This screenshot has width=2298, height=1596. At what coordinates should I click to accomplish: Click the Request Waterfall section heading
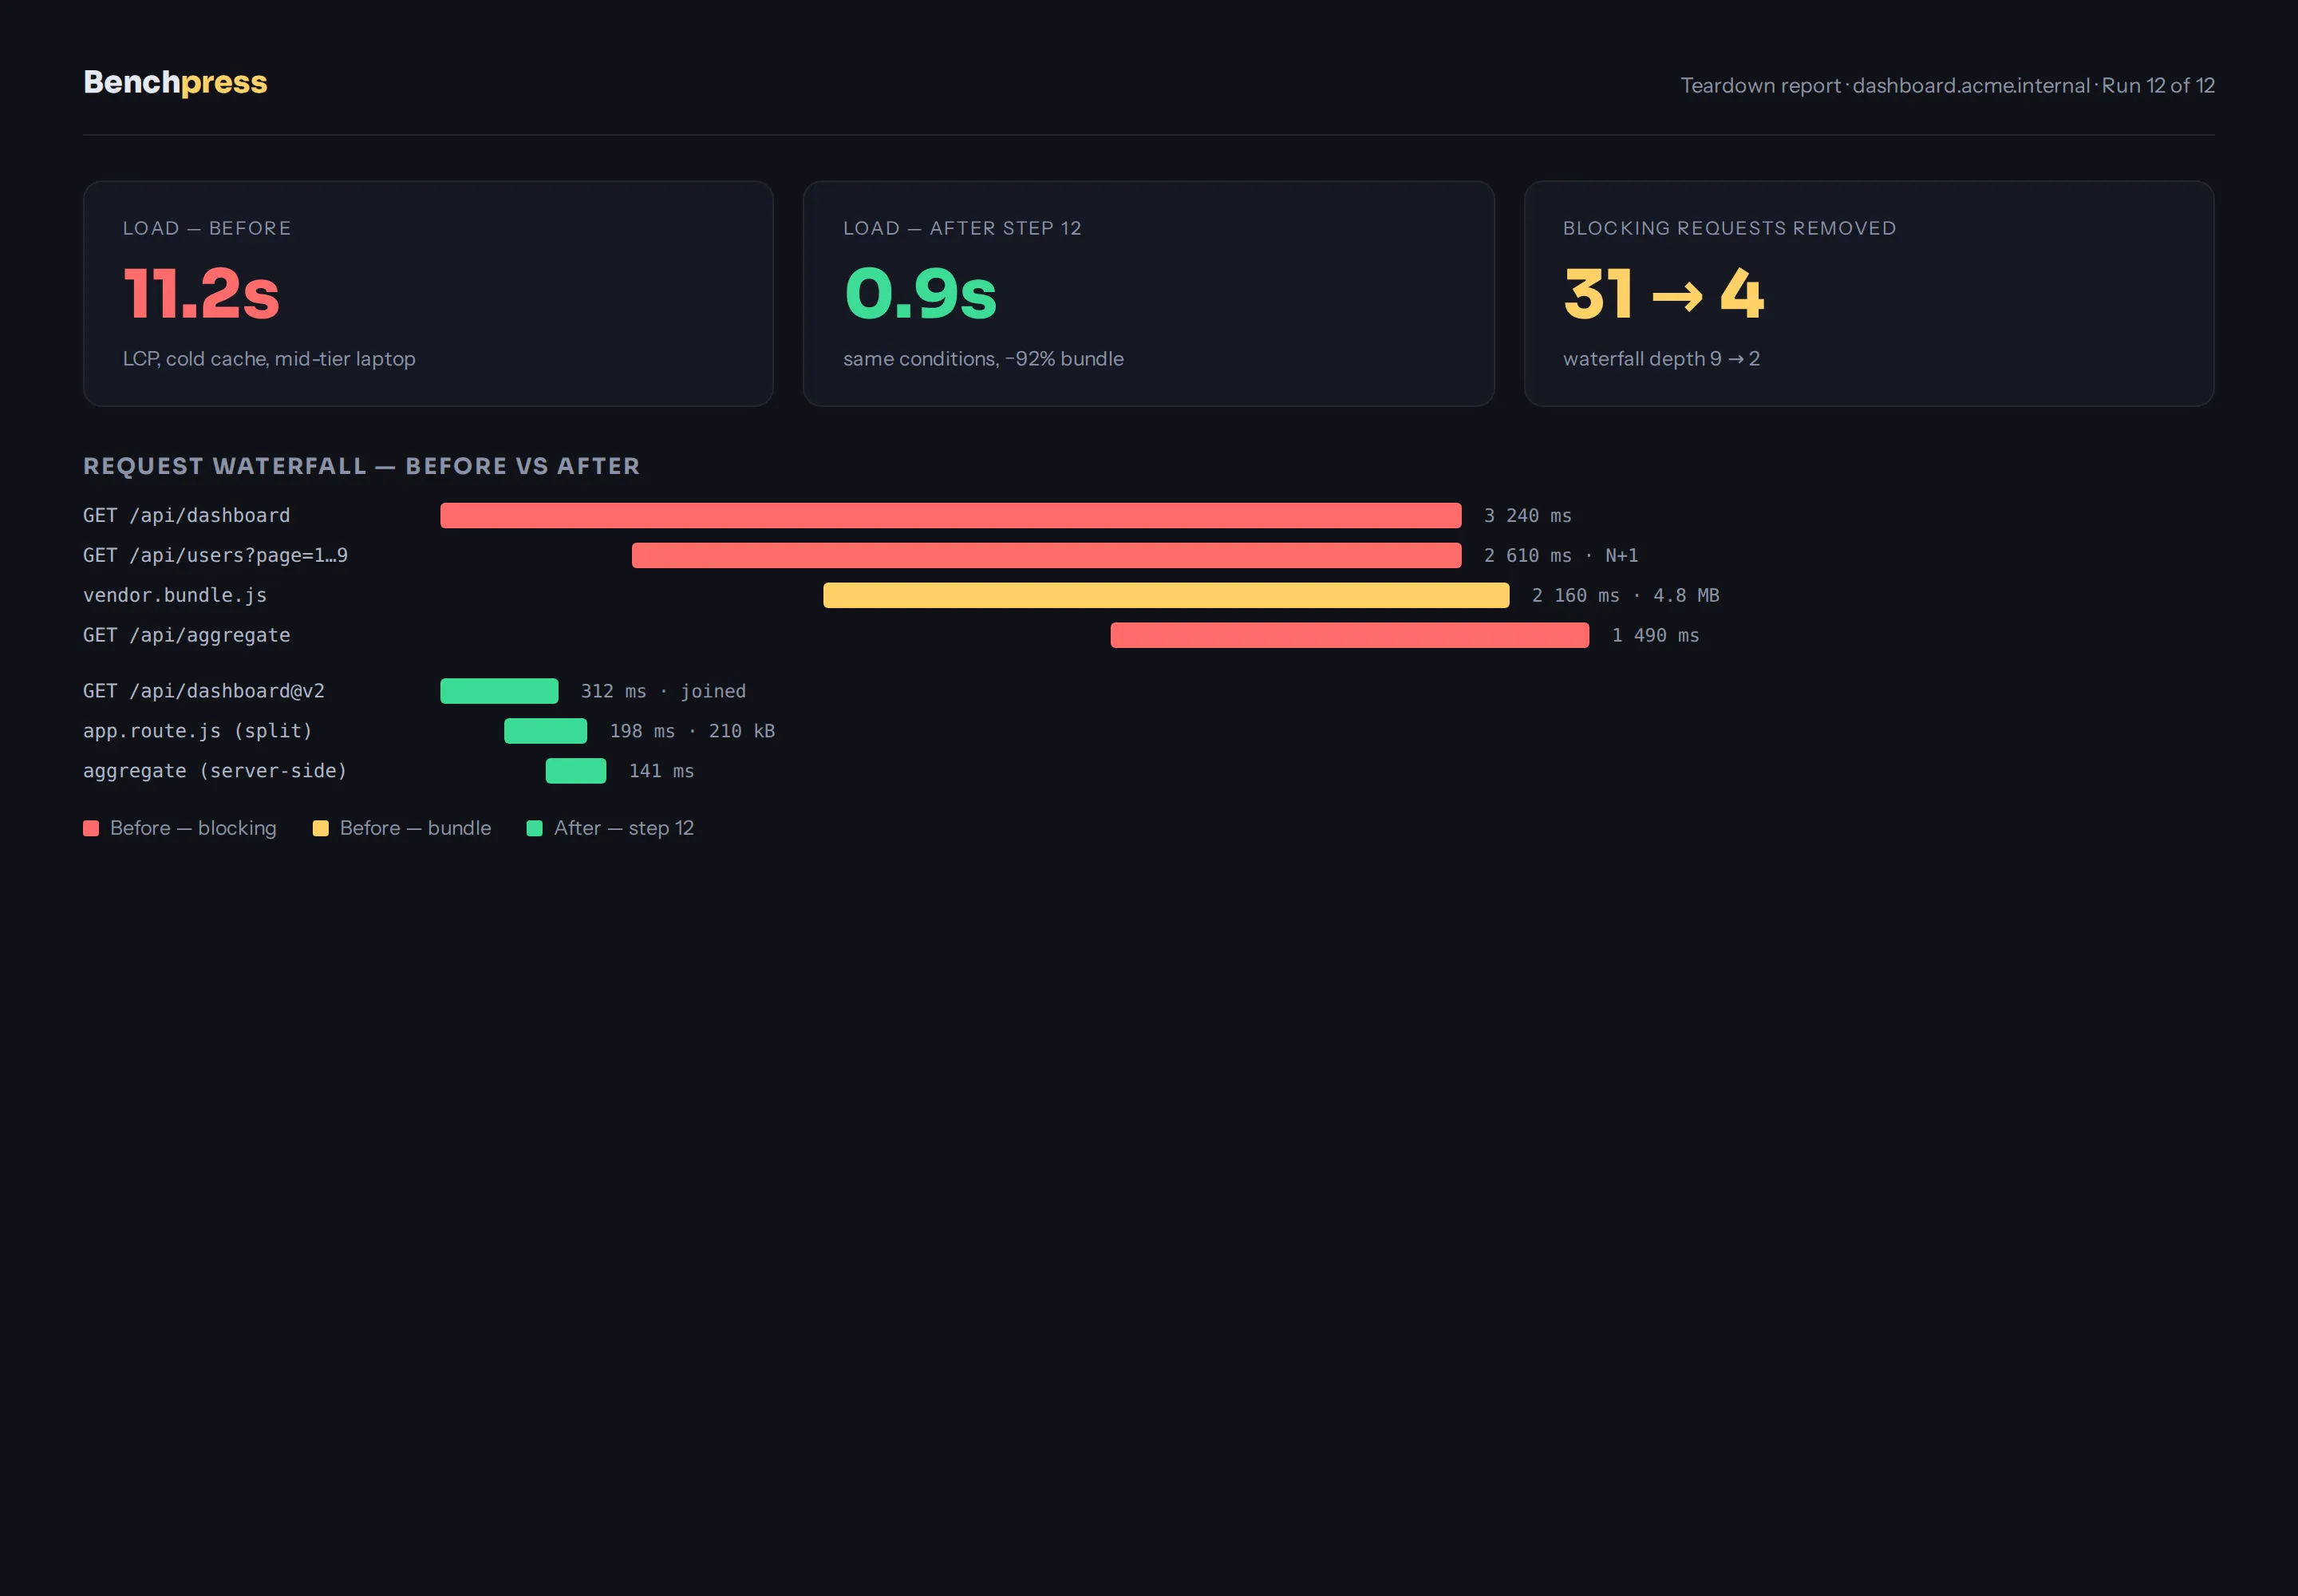point(361,466)
